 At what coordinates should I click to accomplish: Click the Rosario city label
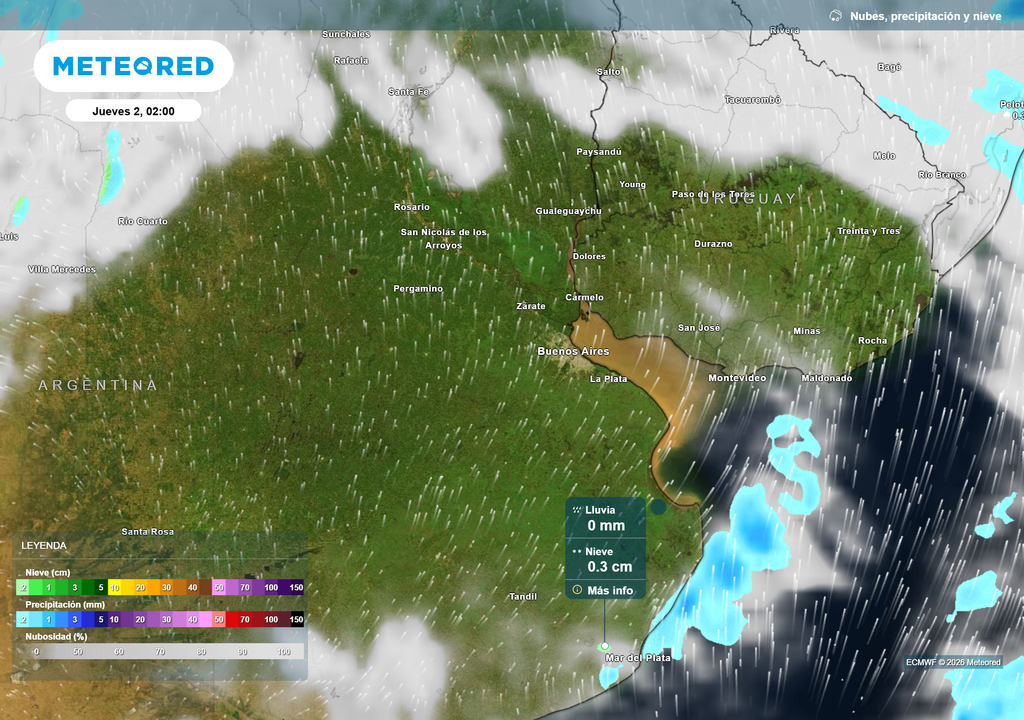[412, 207]
